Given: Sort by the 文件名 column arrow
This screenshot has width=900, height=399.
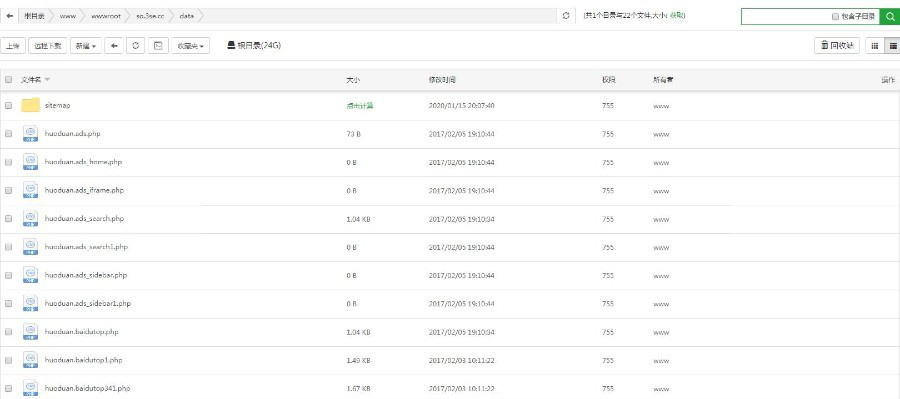Looking at the screenshot, I should click(47, 80).
